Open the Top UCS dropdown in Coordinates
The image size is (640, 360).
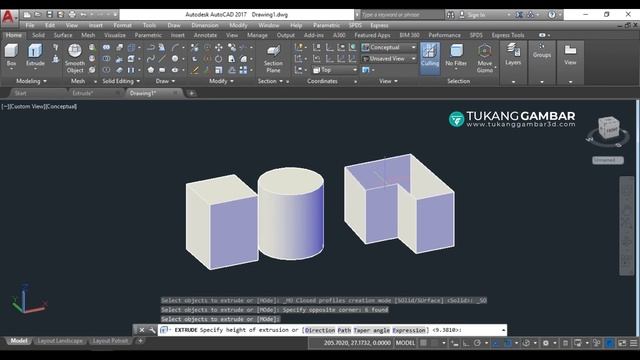[335, 70]
